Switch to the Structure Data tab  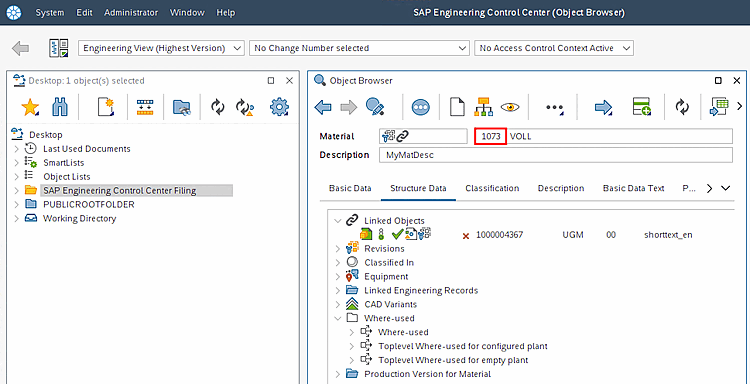[x=418, y=188]
